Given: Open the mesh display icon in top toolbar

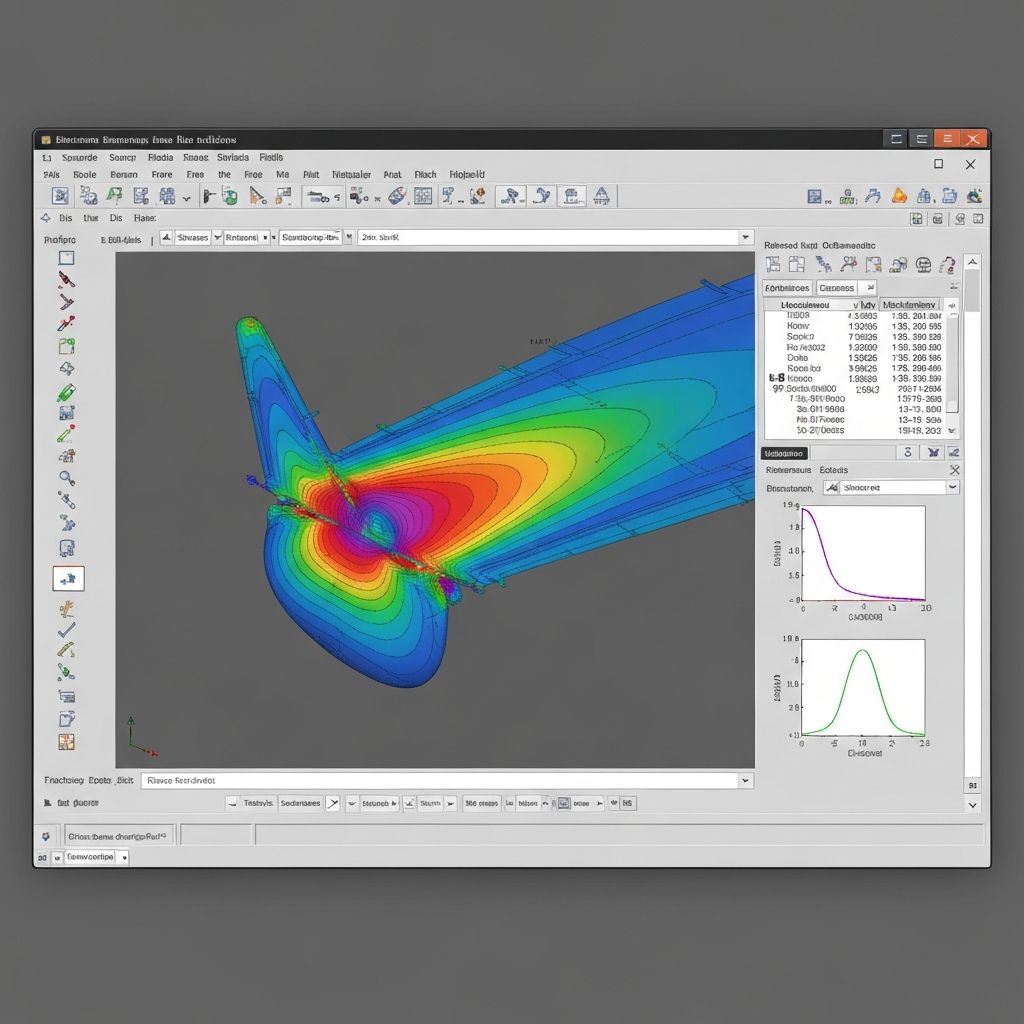Looking at the screenshot, I should [x=422, y=195].
